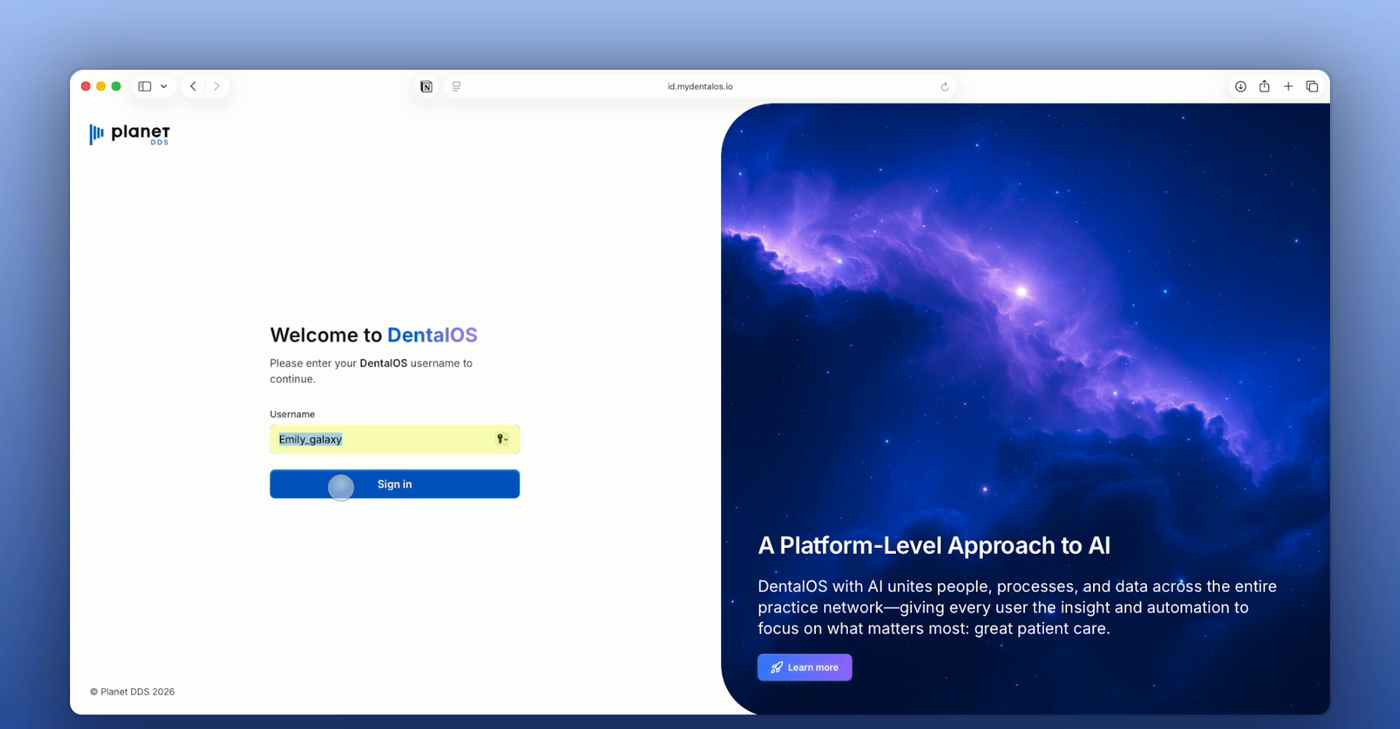Go forward to the next page
Image resolution: width=1400 pixels, height=729 pixels.
click(x=217, y=87)
